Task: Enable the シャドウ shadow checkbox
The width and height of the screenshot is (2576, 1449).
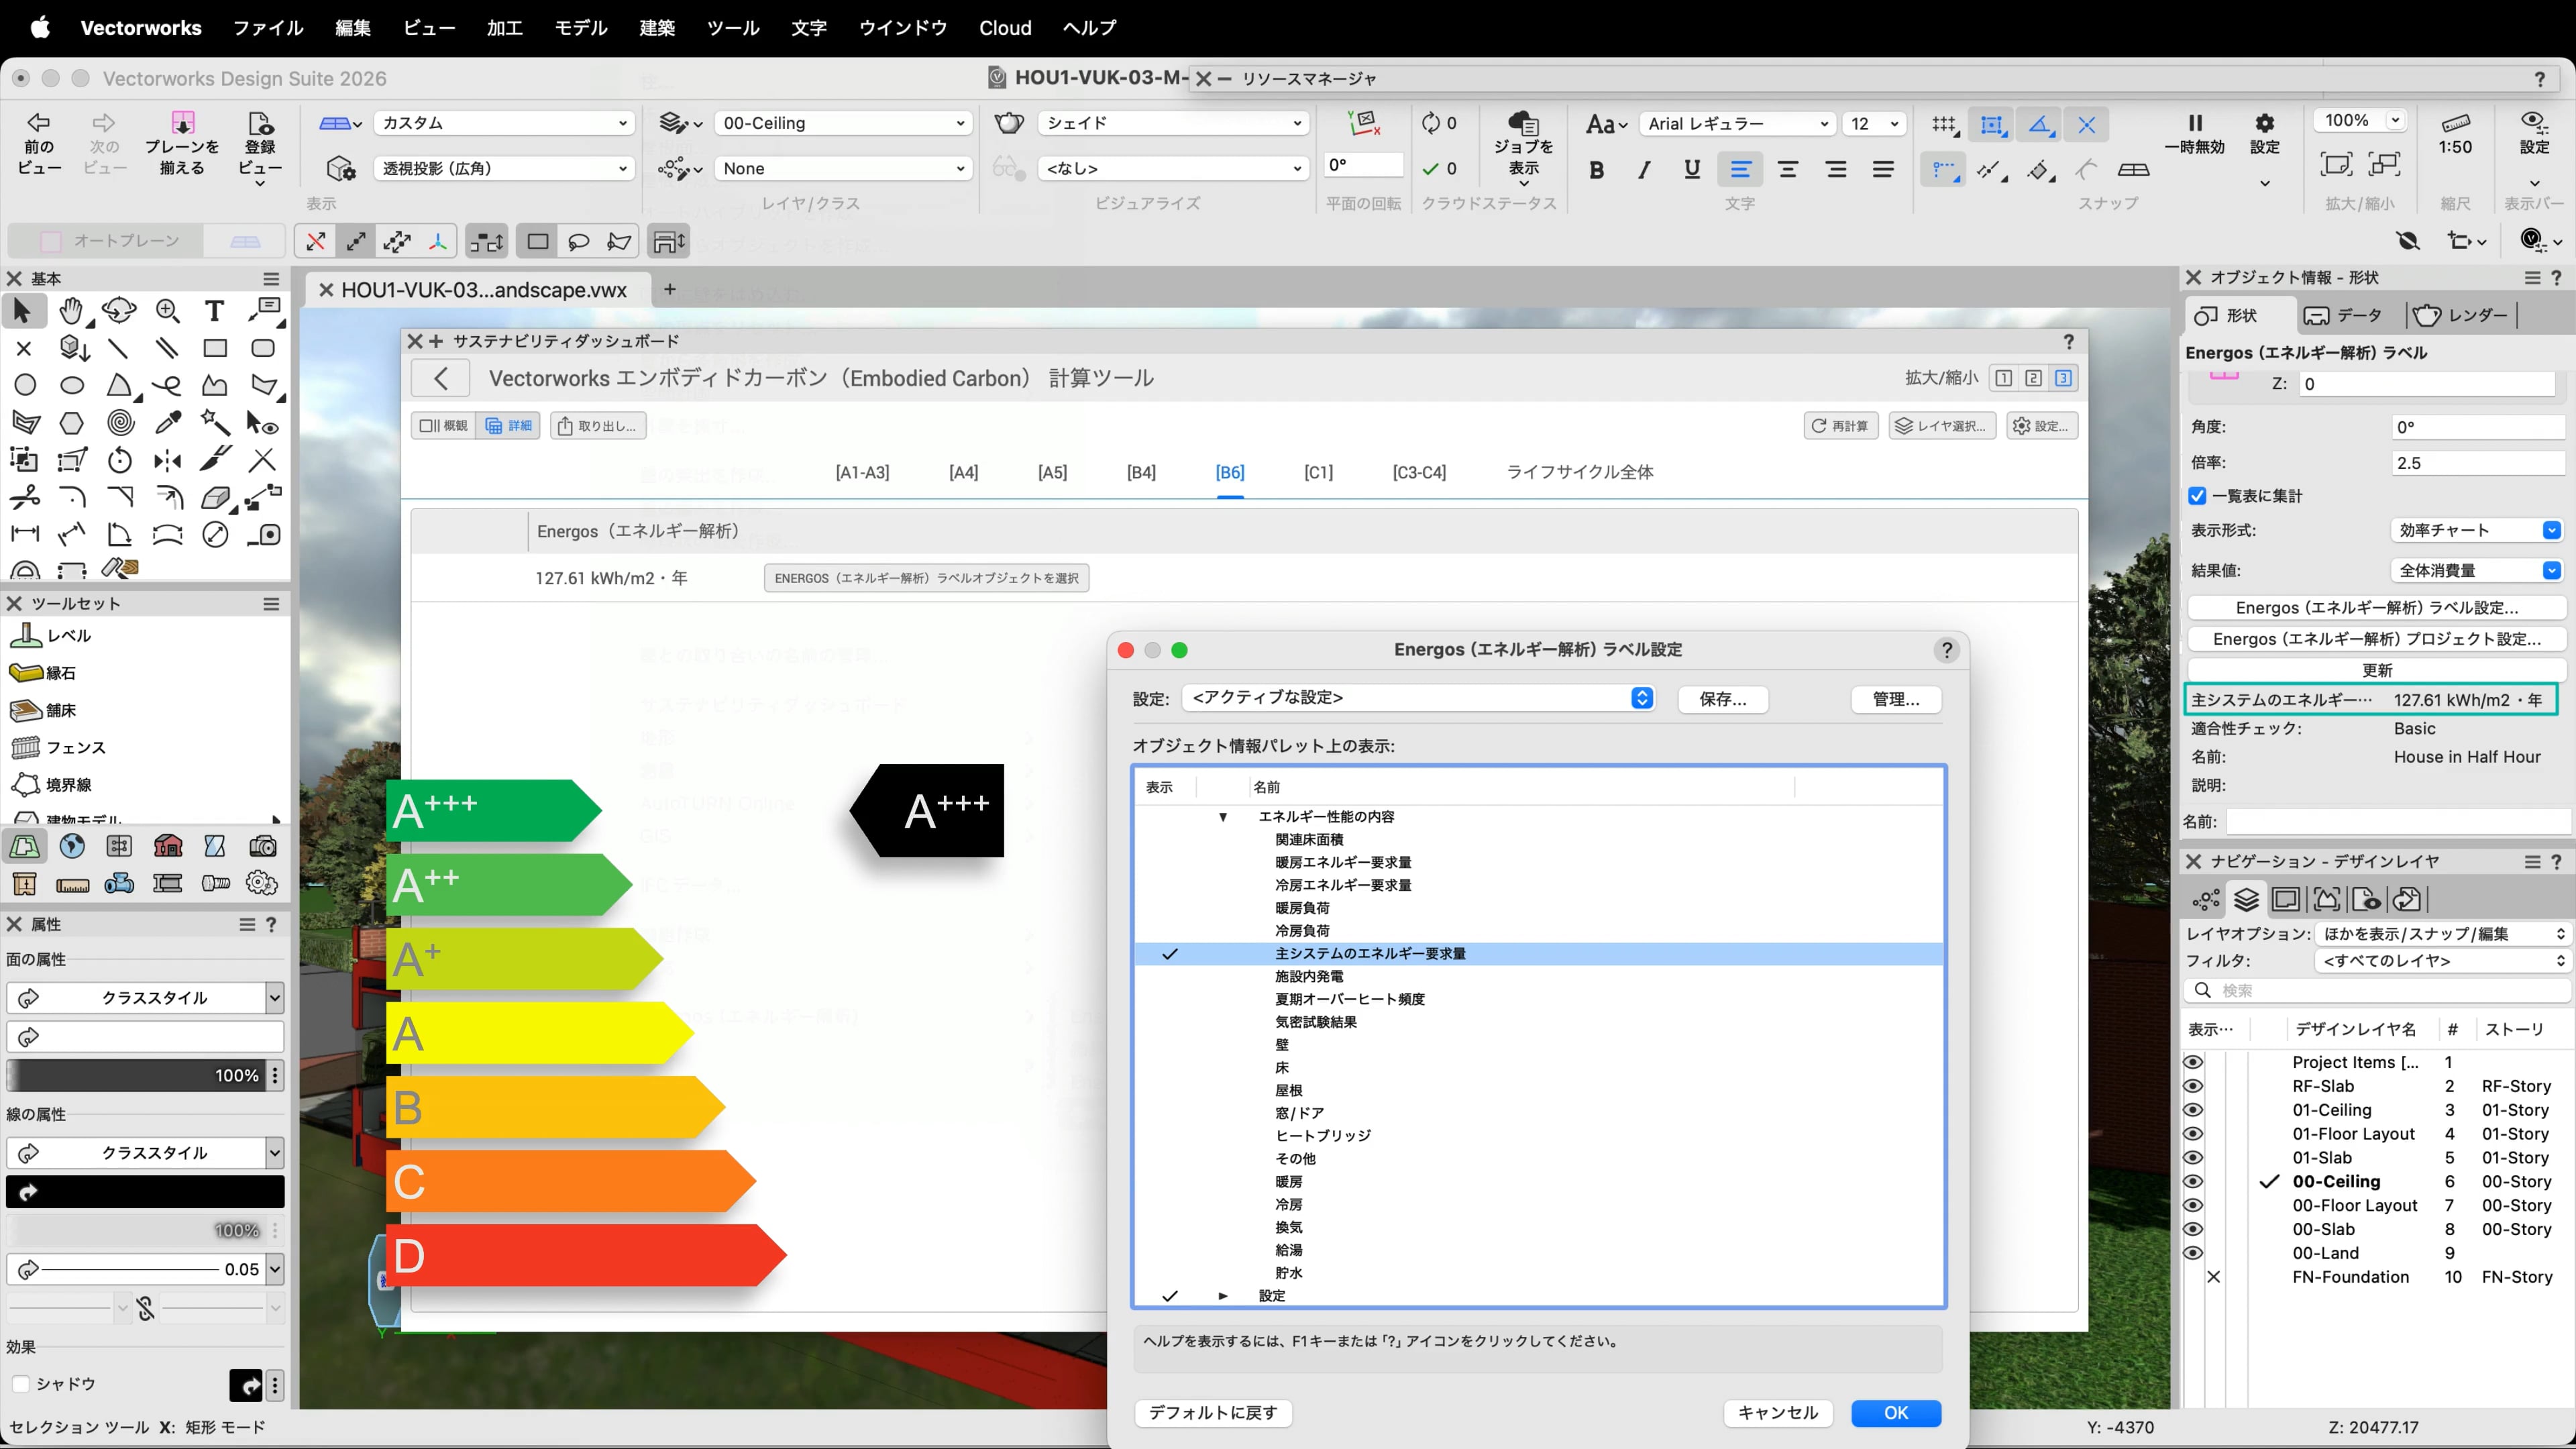Action: pyautogui.click(x=20, y=1383)
